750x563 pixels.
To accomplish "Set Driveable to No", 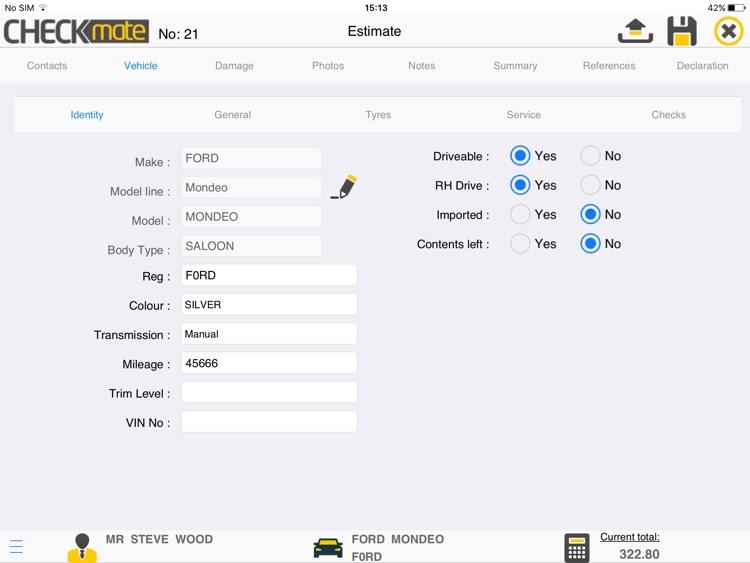I will pos(590,155).
